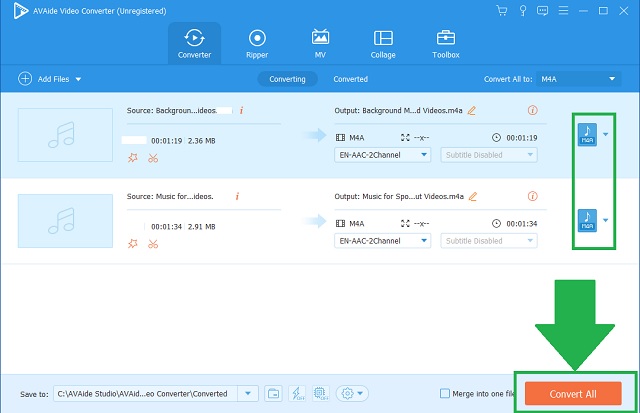640x413 pixels.
Task: Rename output Music for Spo...ut Videos.m4a
Action: (473, 197)
